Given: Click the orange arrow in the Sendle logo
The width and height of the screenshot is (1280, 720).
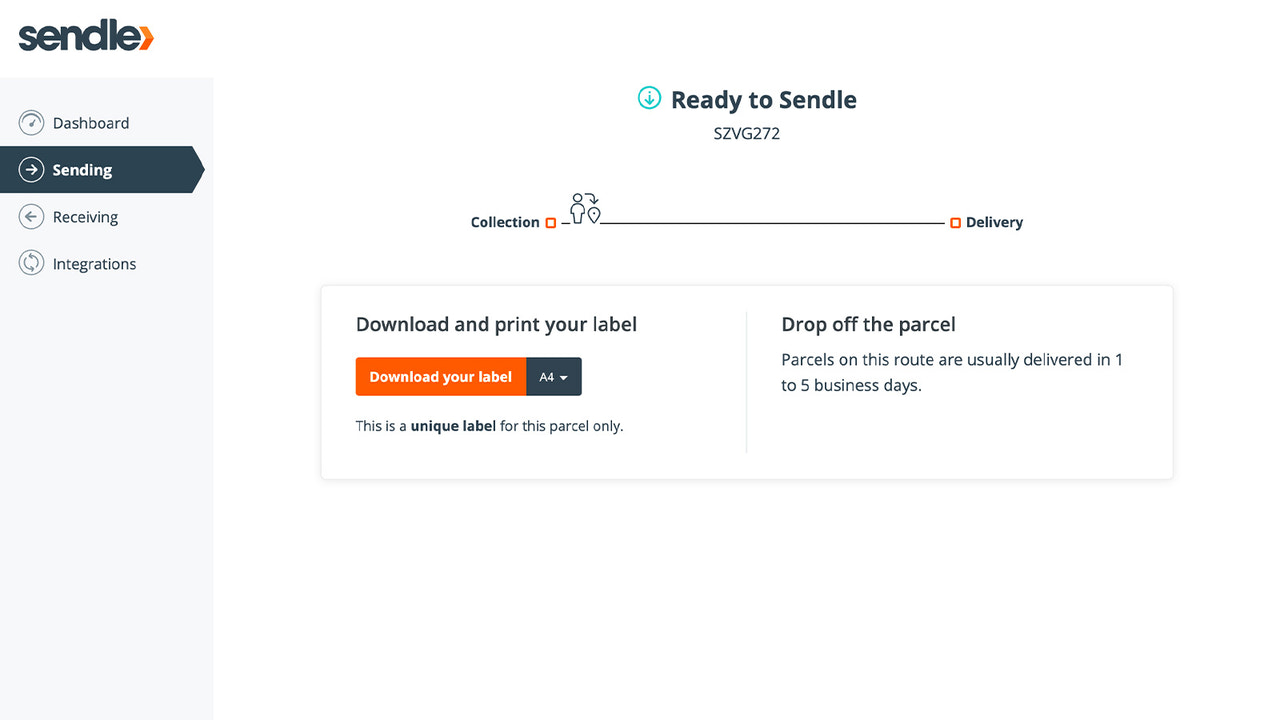Looking at the screenshot, I should (148, 36).
